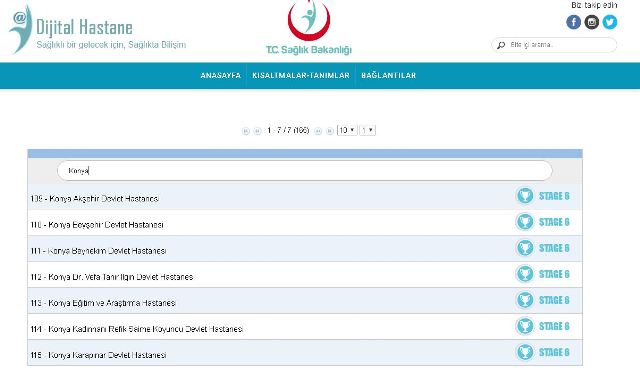Open the ANASAYFA menu item
The image size is (640, 380).
click(220, 76)
